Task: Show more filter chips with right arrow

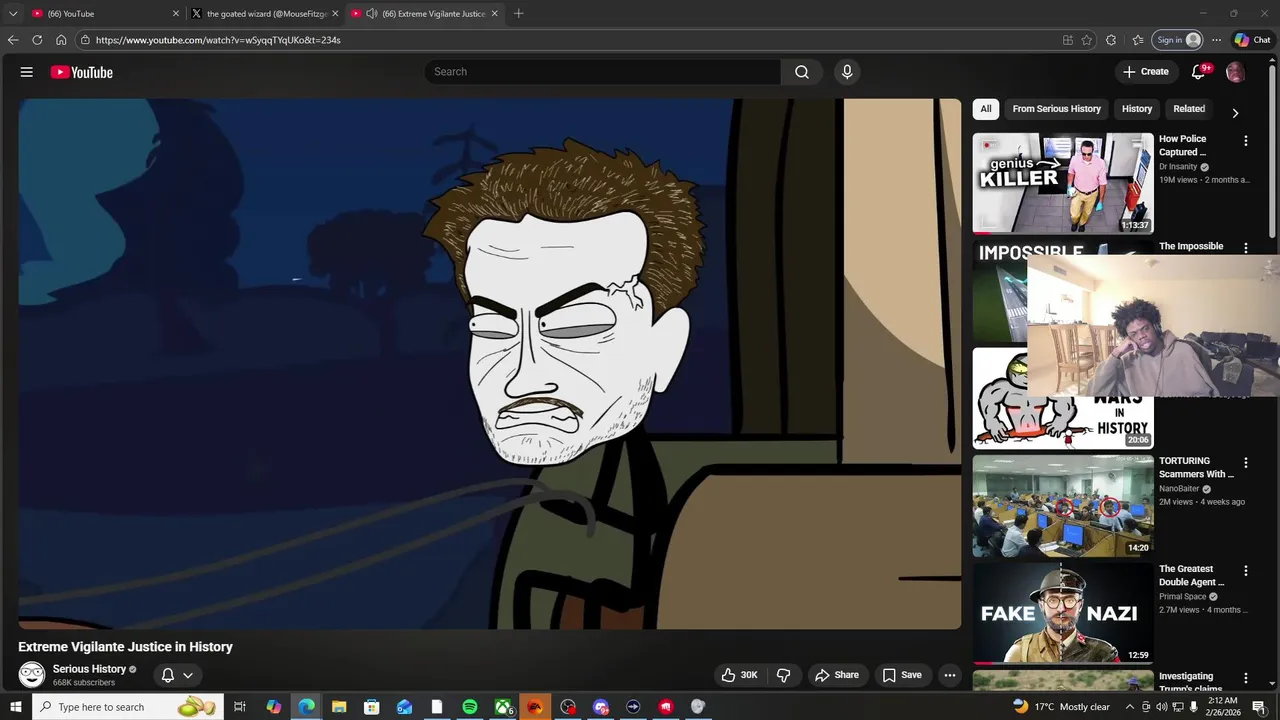Action: click(1235, 113)
